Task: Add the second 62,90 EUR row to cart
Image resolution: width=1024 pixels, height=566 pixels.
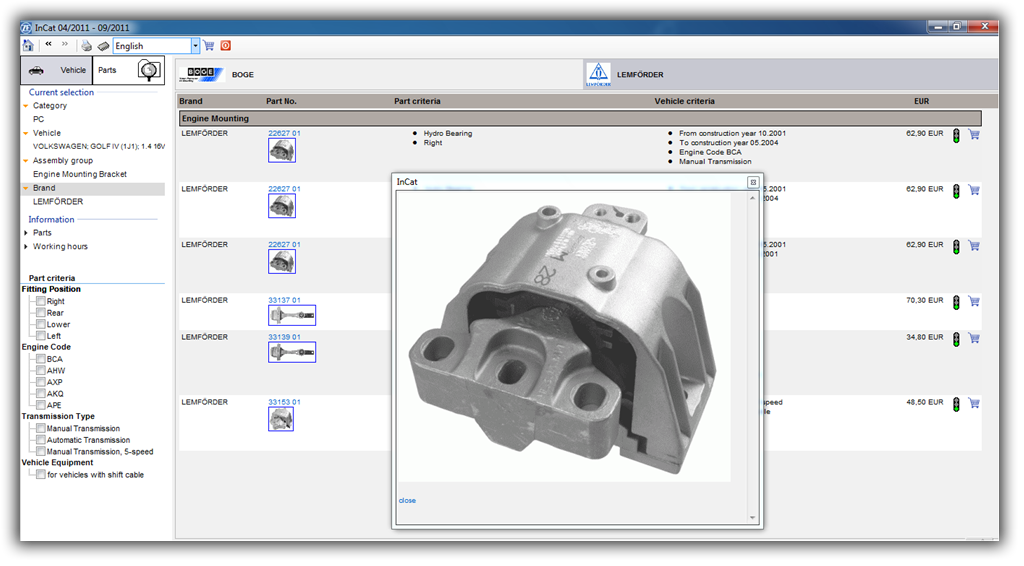Action: 974,190
